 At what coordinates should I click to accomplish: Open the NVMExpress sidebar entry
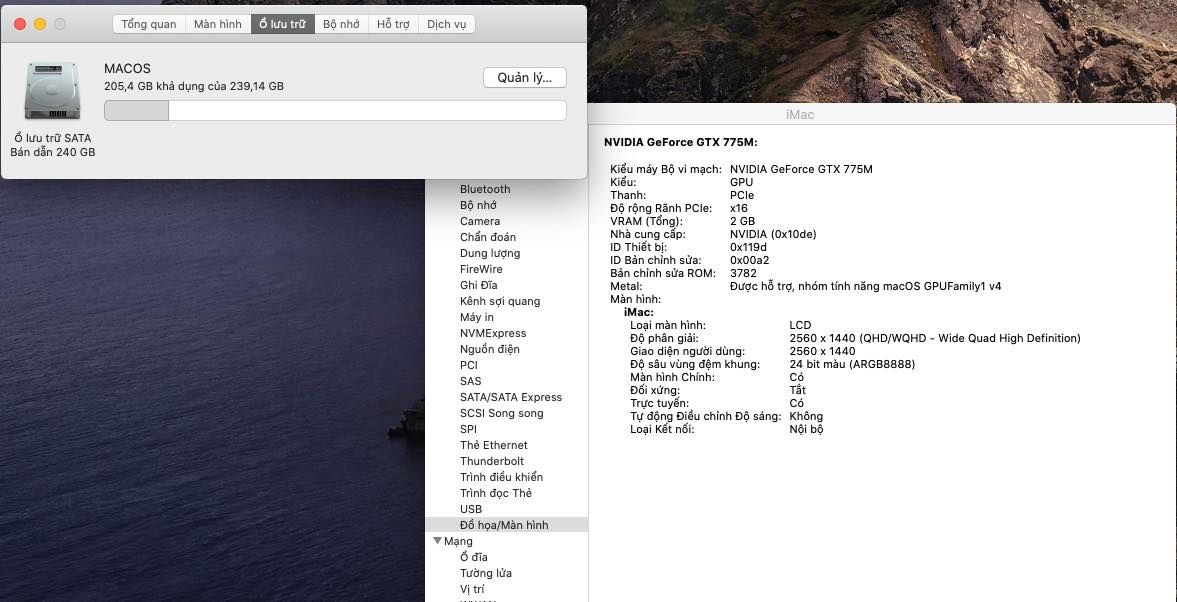493,333
